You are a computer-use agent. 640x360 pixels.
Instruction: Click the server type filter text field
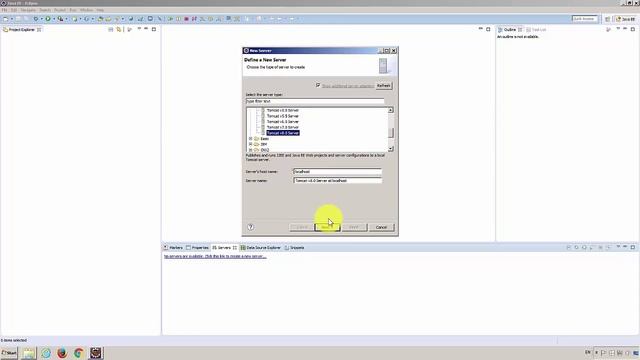(x=315, y=101)
